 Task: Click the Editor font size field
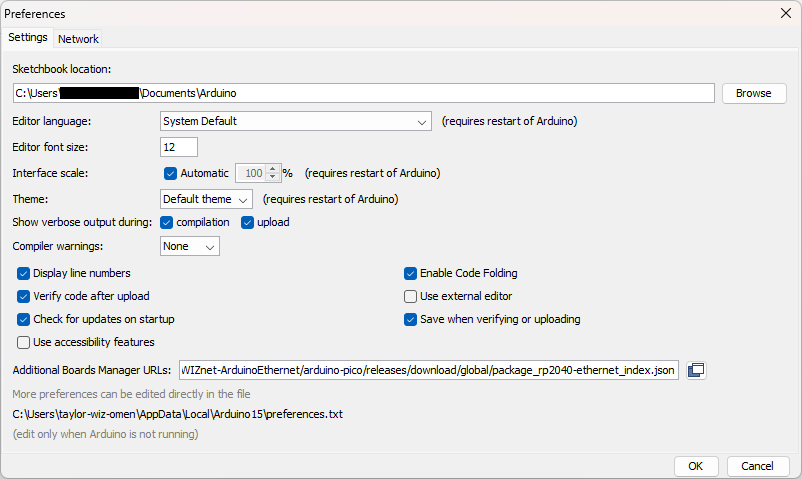coord(179,147)
